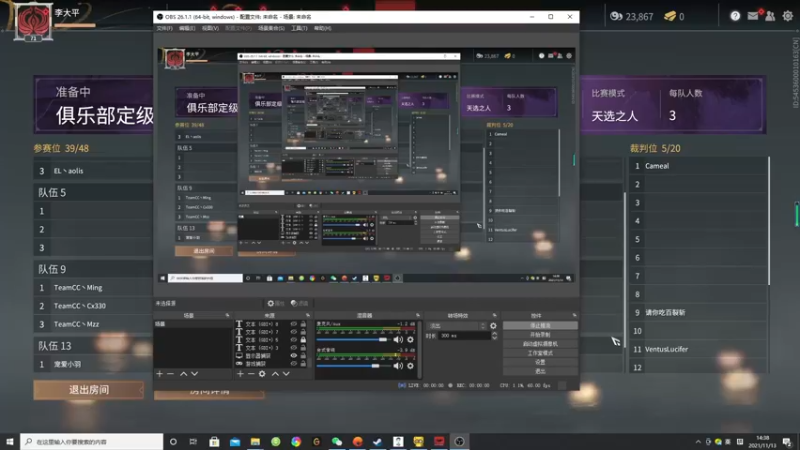Pop out the 混音器 audio mixer dock
Viewport: 800px width, 450px height.
click(418, 315)
